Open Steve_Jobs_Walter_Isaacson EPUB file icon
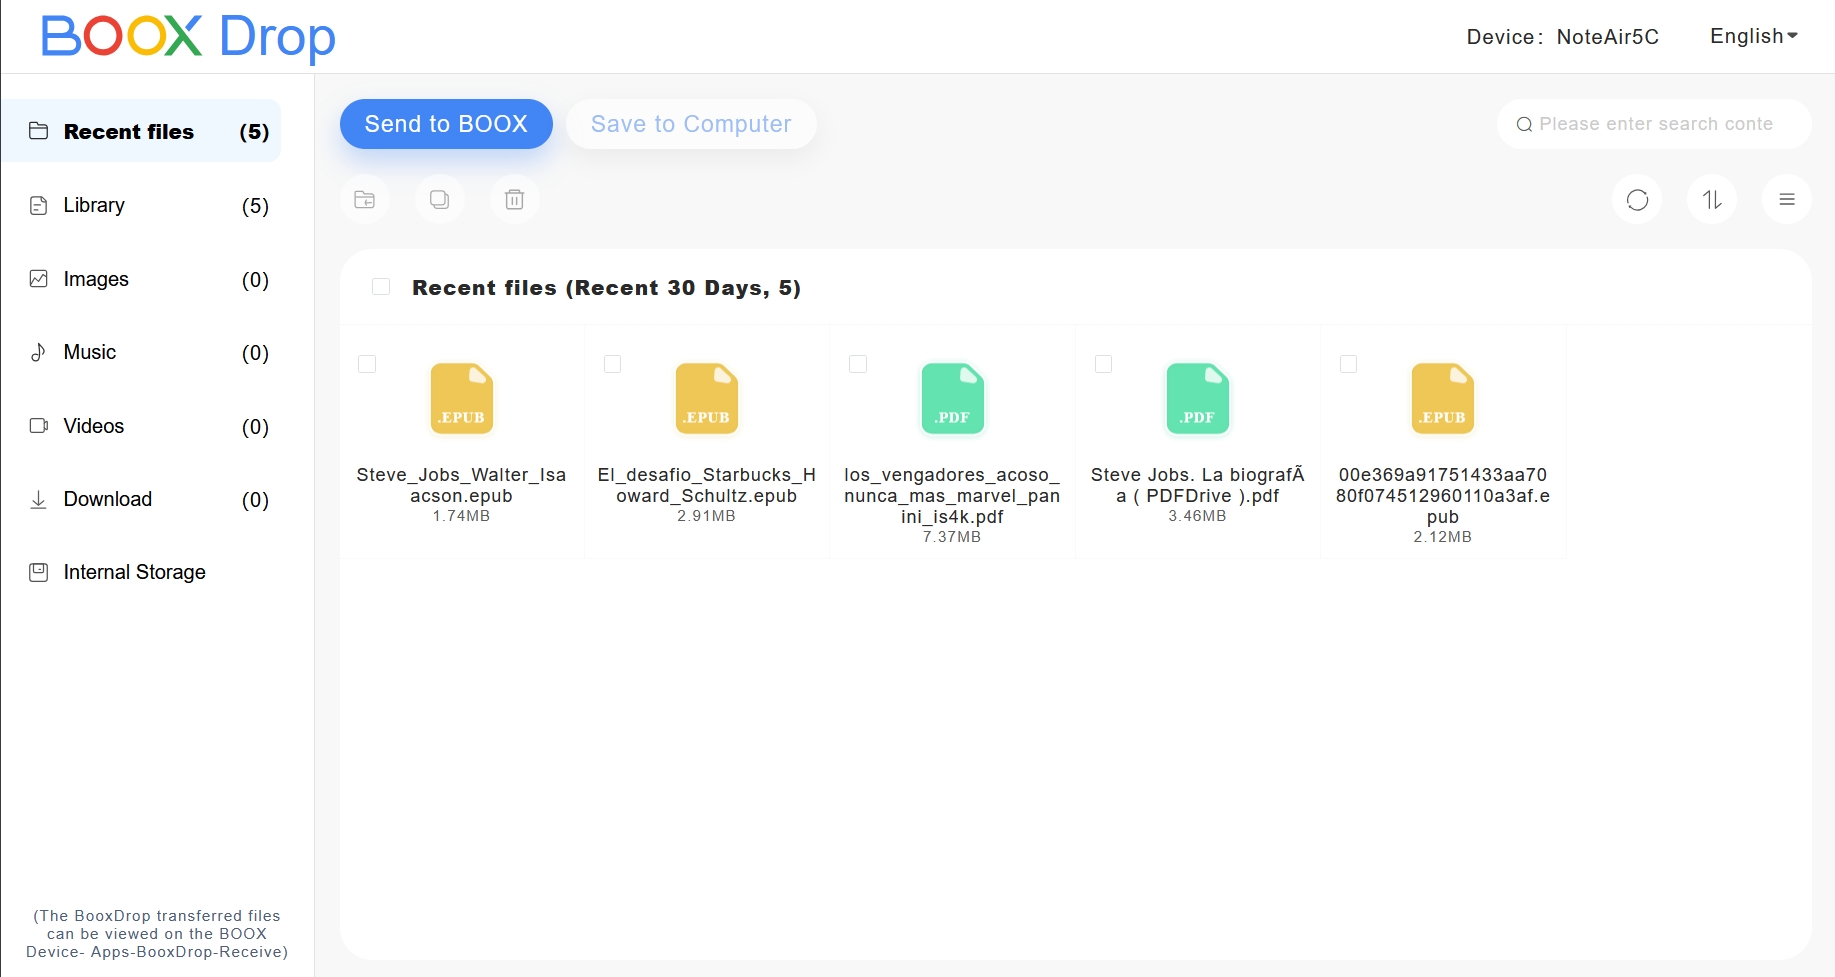The image size is (1835, 977). point(461,399)
